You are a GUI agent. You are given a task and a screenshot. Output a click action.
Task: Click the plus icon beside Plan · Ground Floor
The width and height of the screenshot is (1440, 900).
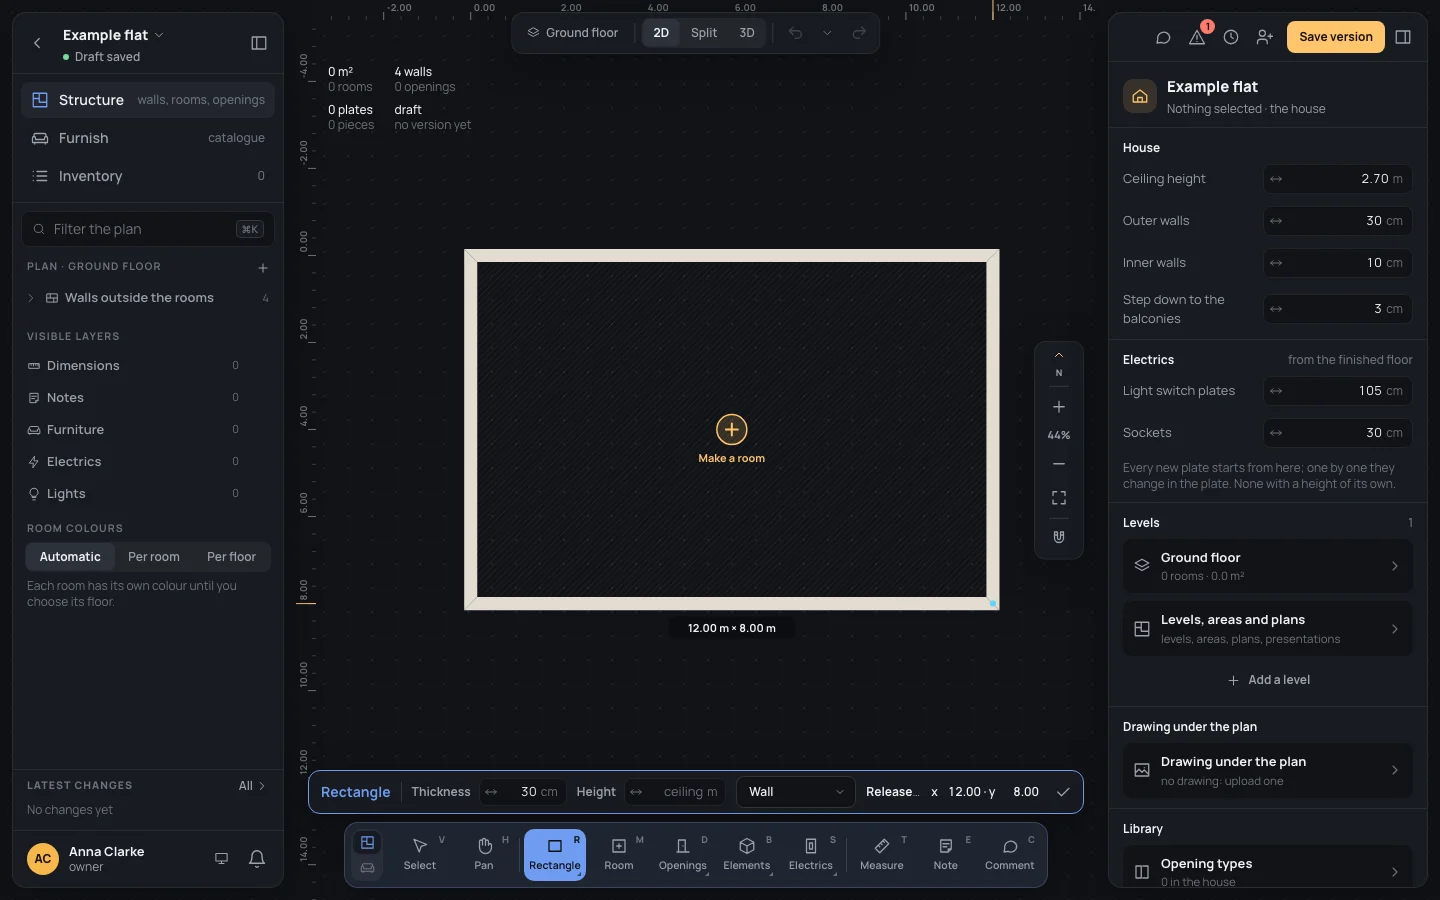[x=263, y=268]
